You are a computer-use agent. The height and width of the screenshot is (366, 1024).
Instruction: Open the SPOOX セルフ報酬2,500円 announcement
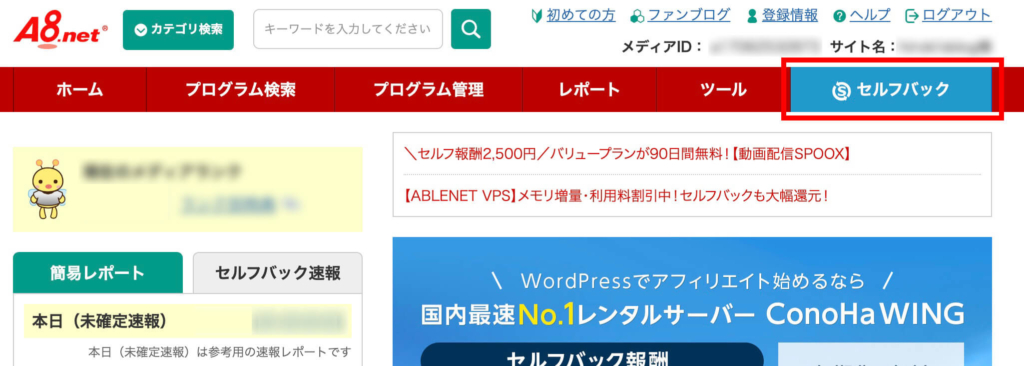627,154
